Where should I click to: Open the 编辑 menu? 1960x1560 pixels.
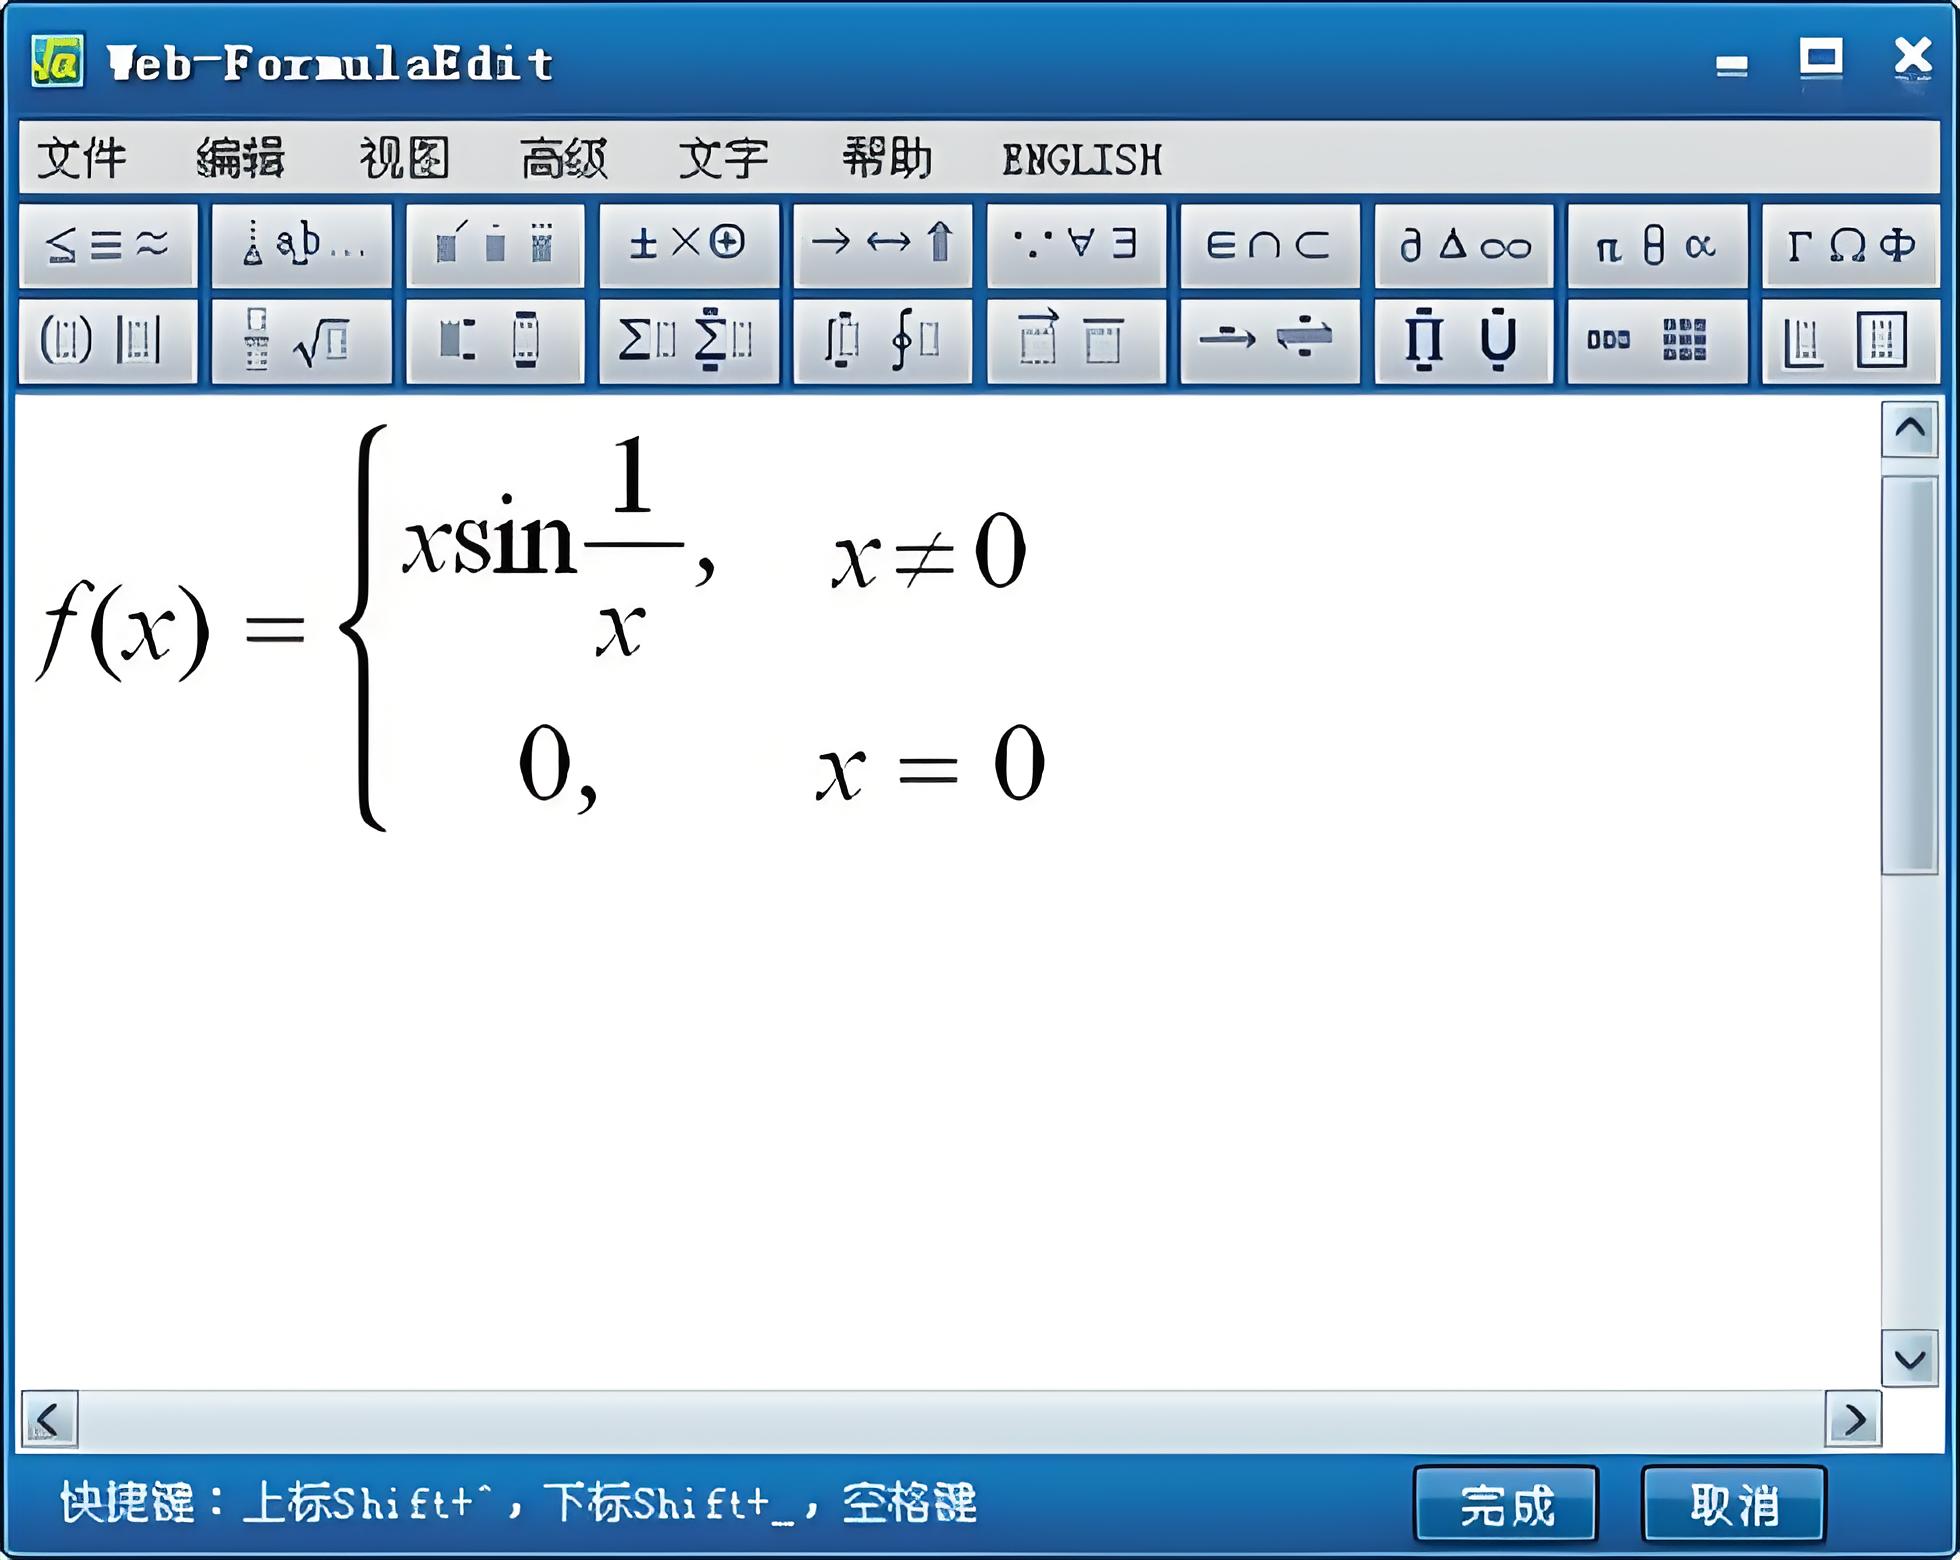pyautogui.click(x=243, y=158)
